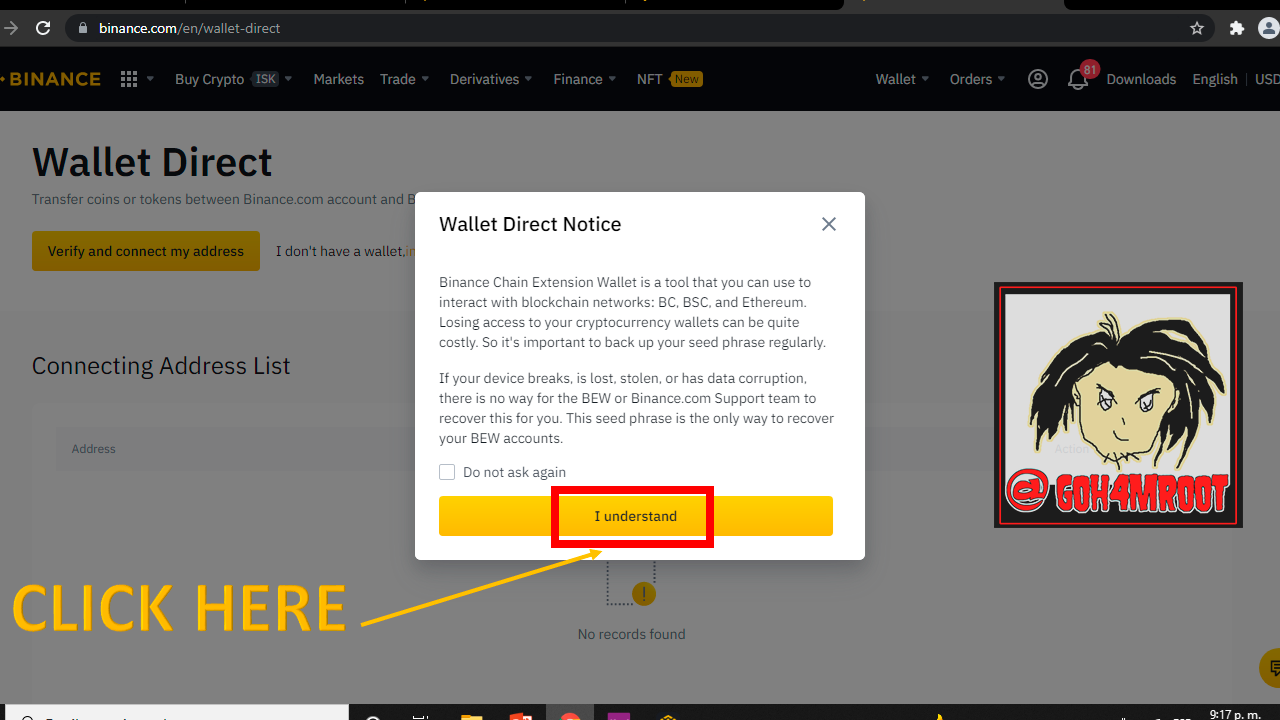Screen dimensions: 1280x720
Task: Expand the Wallet dropdown menu
Action: (x=903, y=79)
